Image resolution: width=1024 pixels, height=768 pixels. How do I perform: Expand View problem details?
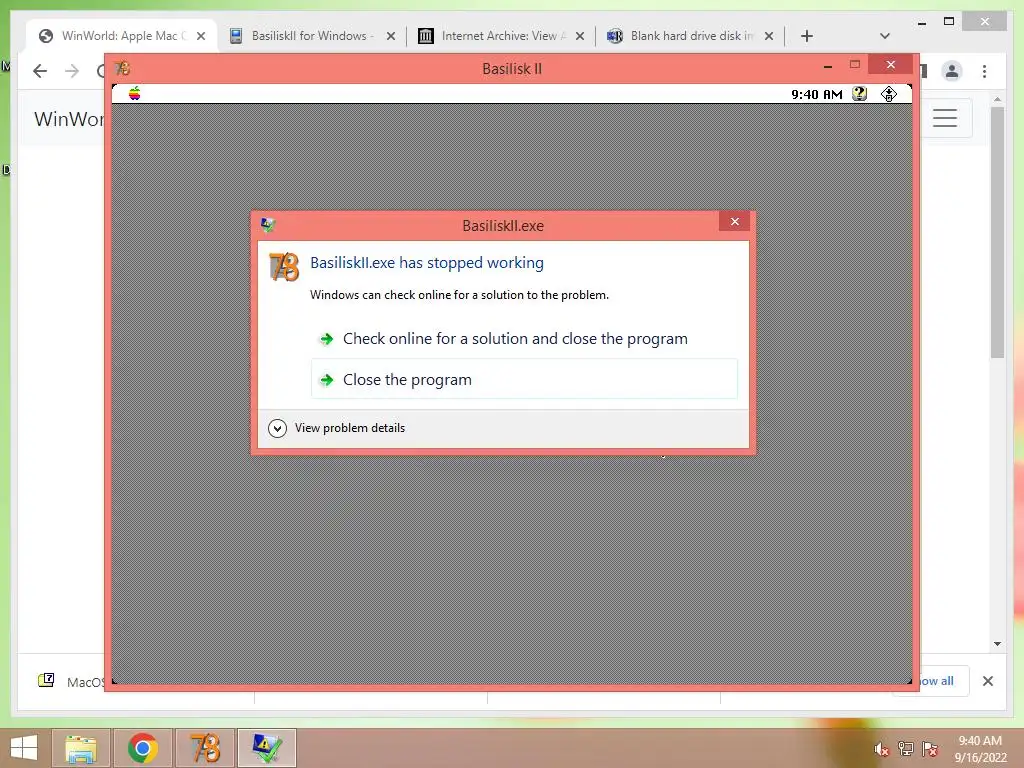[x=336, y=428]
